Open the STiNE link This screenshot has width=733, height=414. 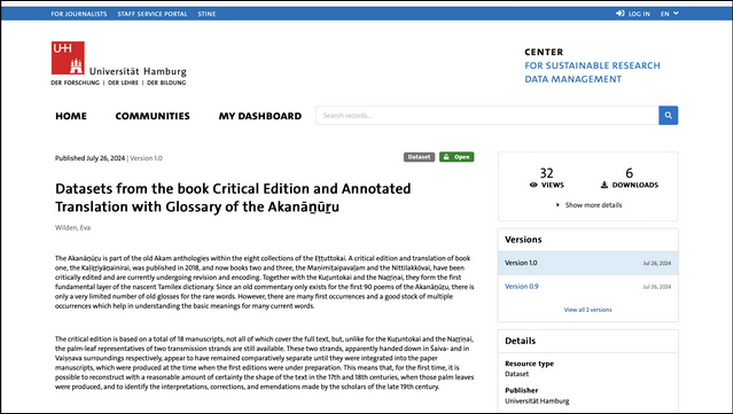205,14
